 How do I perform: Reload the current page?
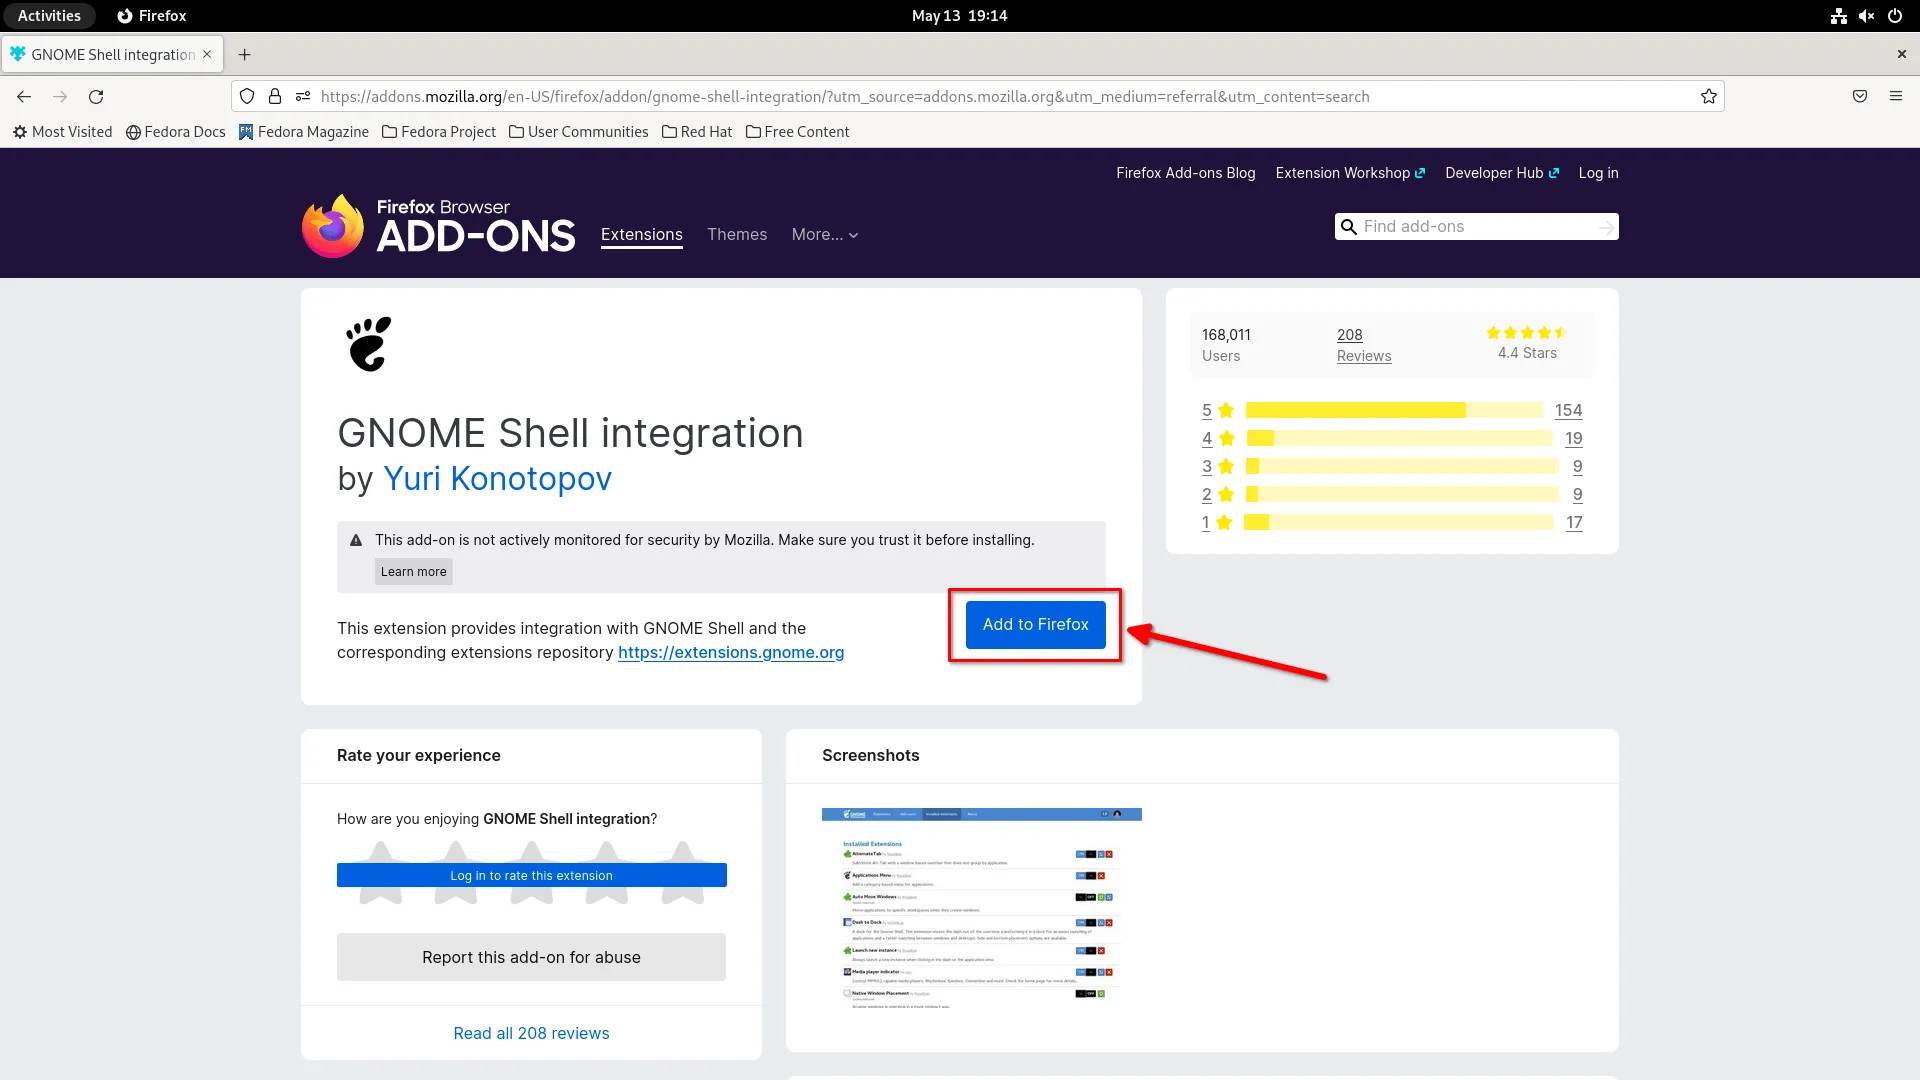[x=96, y=96]
